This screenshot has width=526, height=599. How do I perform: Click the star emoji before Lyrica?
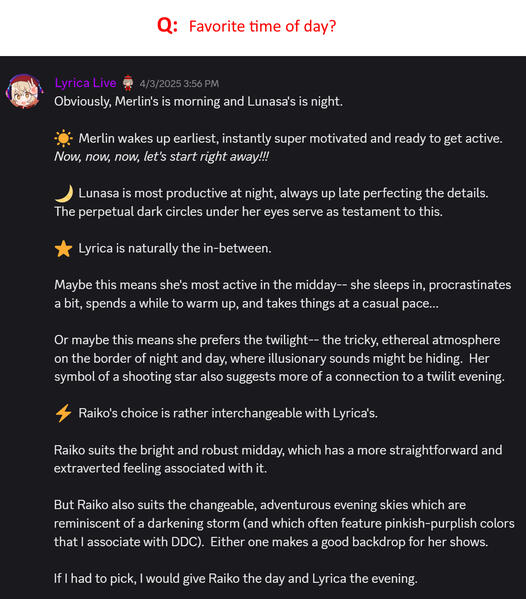(x=63, y=249)
